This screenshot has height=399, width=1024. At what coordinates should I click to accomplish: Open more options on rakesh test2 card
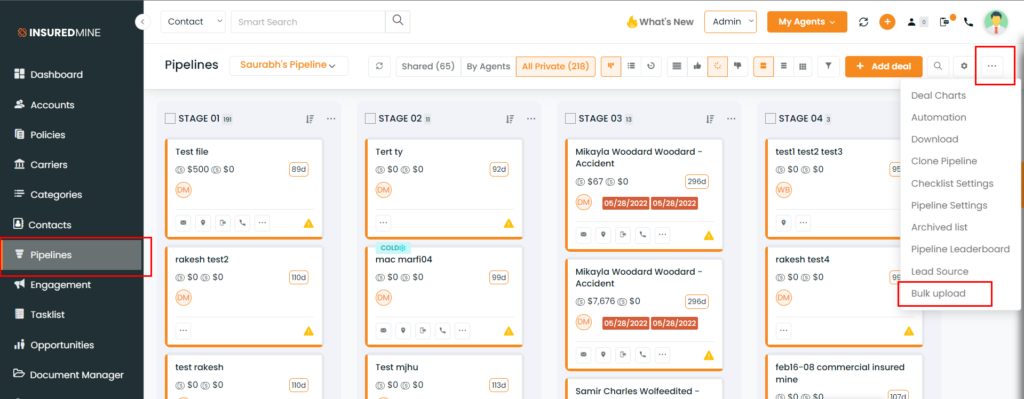coord(183,330)
